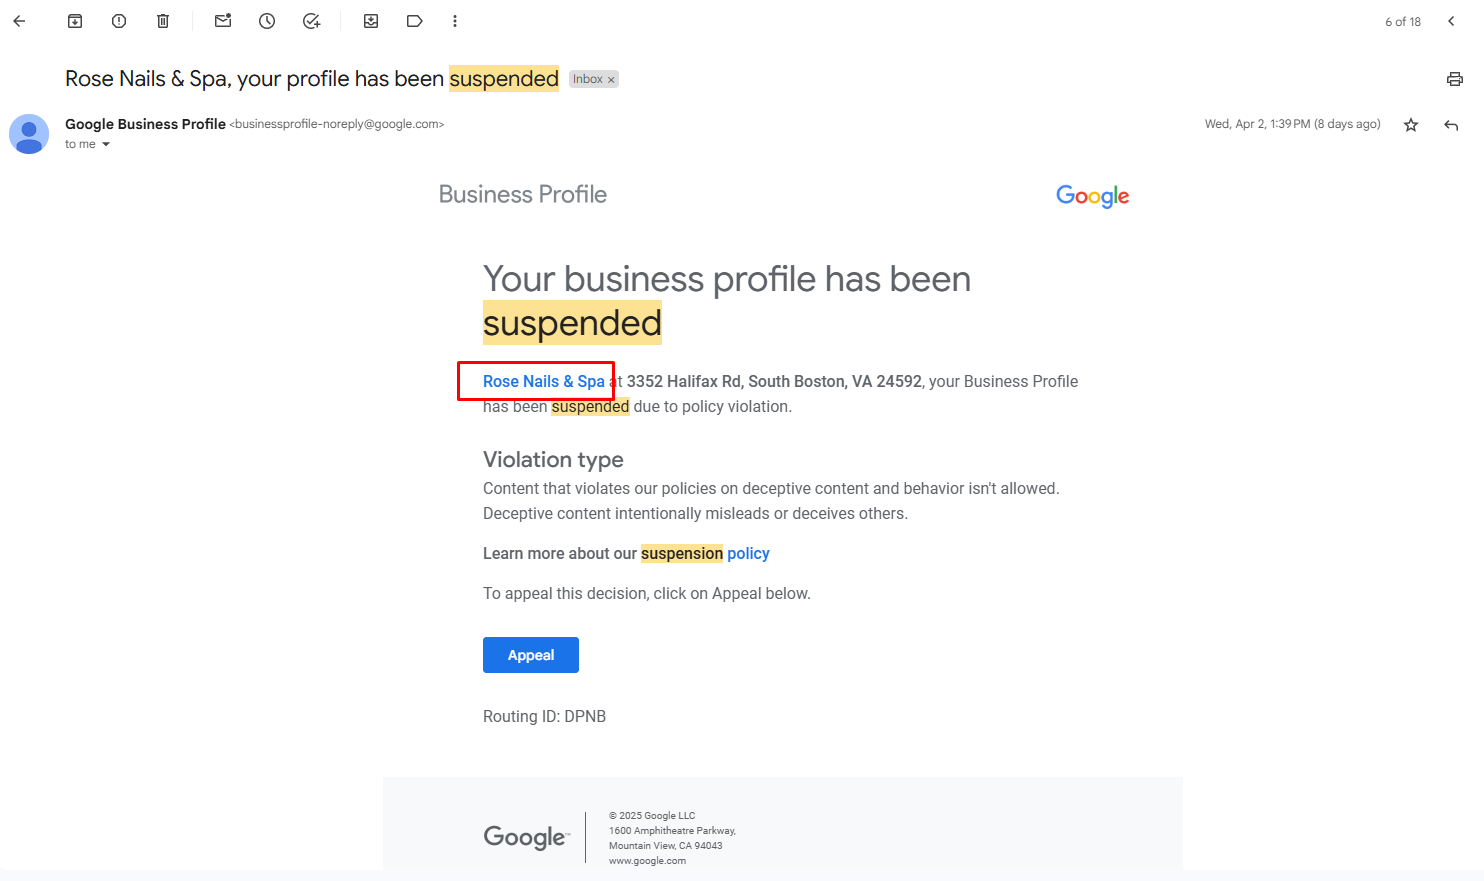Archive this email
Image resolution: width=1484 pixels, height=881 pixels.
point(75,21)
